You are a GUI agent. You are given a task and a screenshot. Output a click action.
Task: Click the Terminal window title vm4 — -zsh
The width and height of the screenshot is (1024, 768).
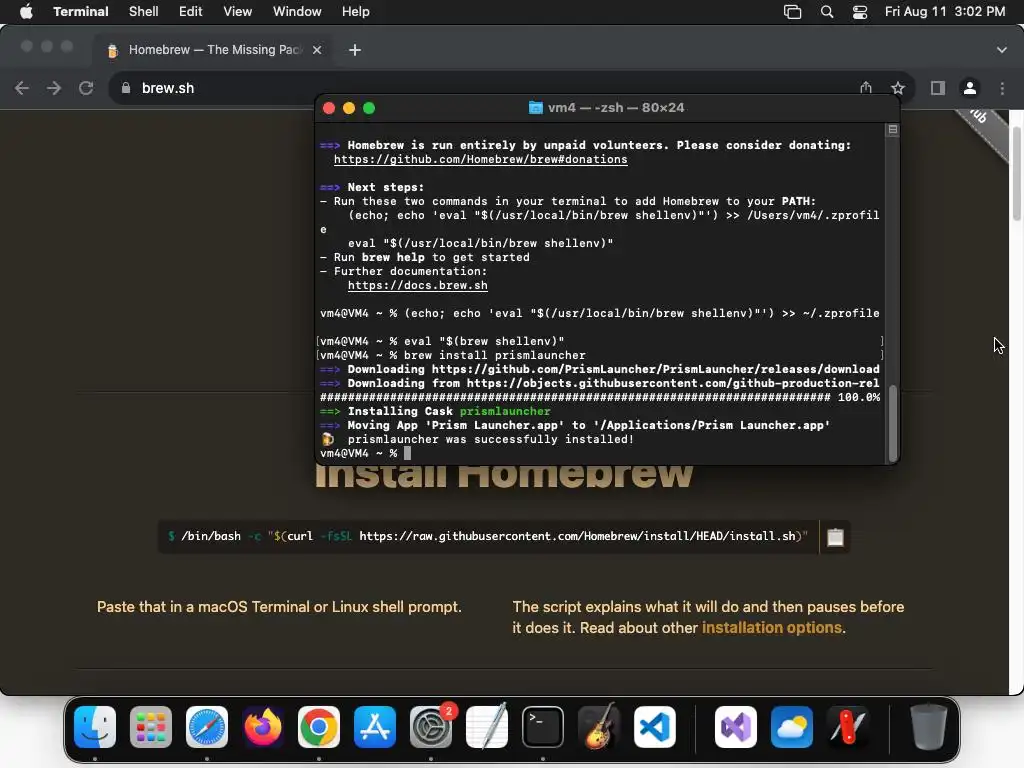tap(607, 108)
